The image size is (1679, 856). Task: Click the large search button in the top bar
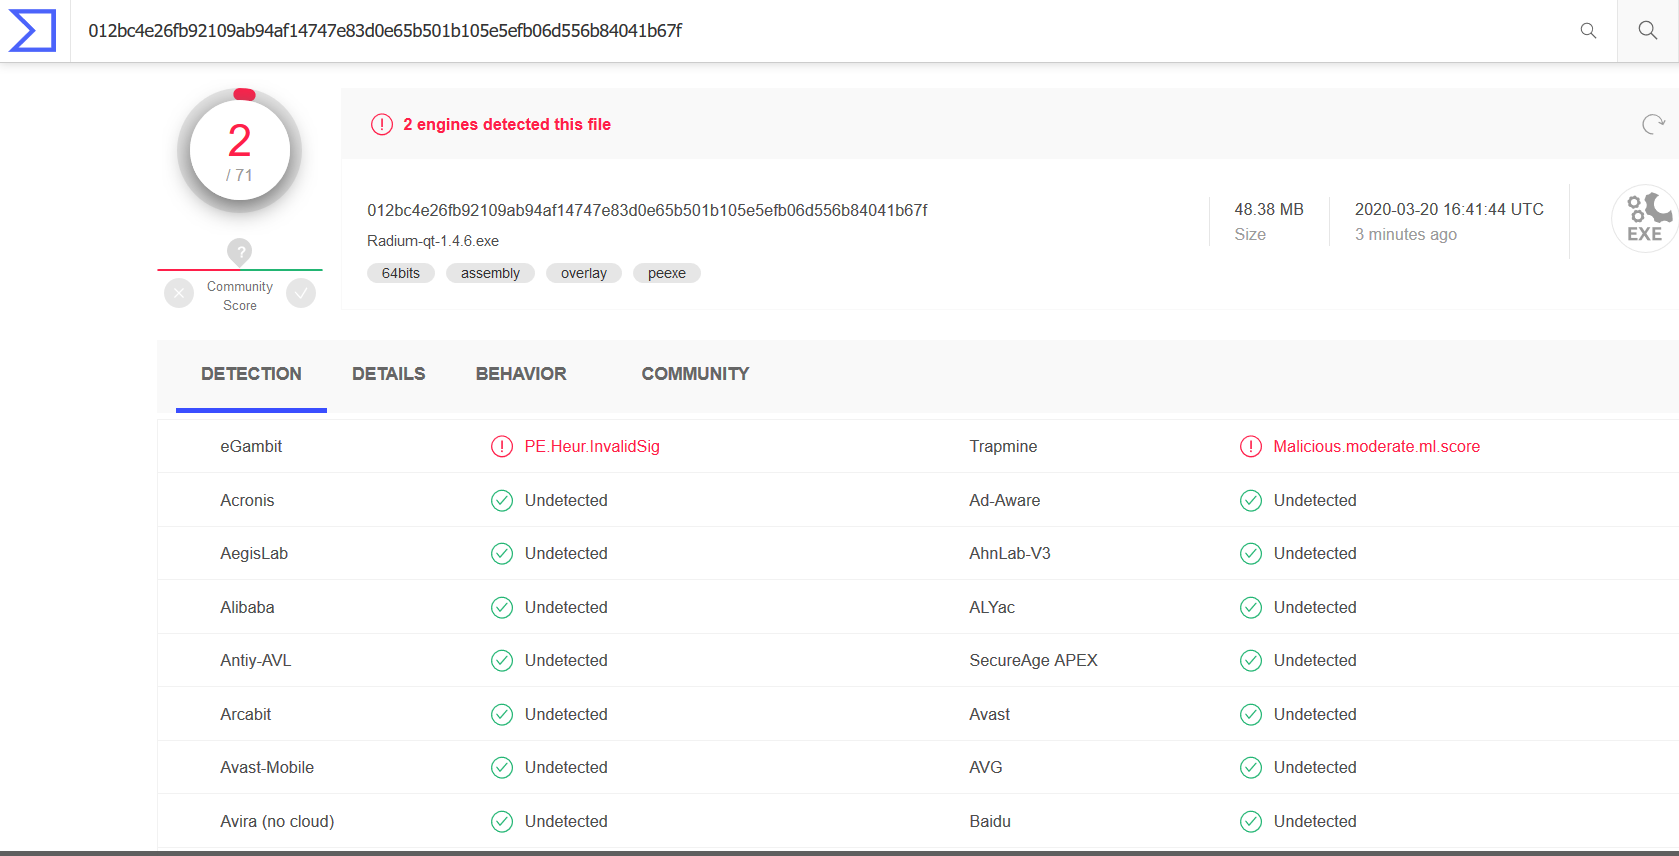[x=1648, y=30]
